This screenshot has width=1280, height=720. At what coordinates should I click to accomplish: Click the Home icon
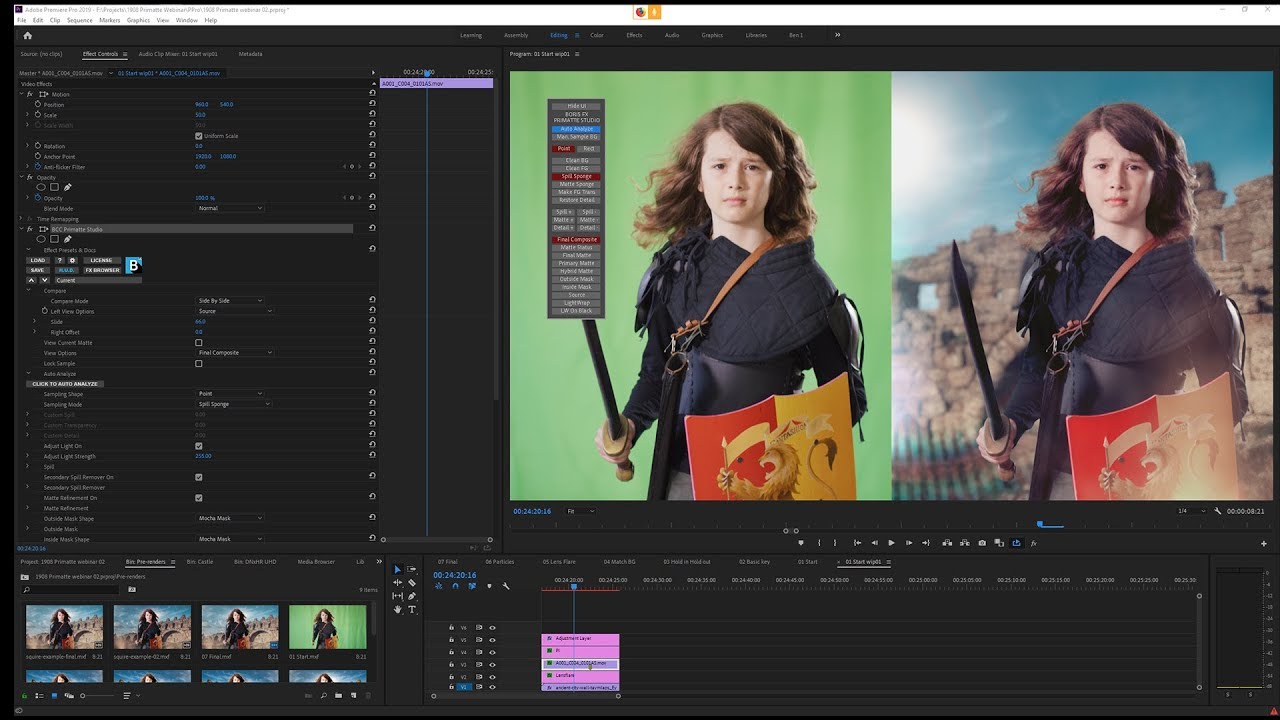click(x=27, y=35)
